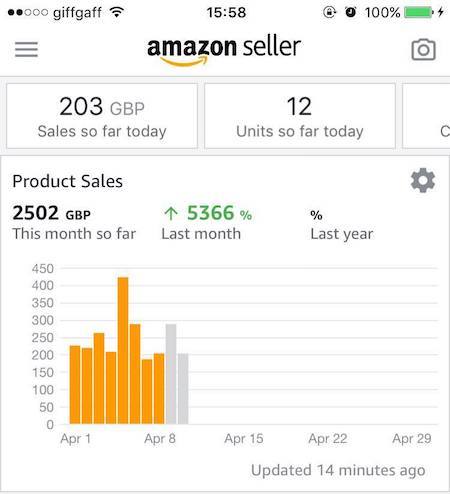Open Product Sales settings gear
The image size is (450, 494).
coord(423,180)
